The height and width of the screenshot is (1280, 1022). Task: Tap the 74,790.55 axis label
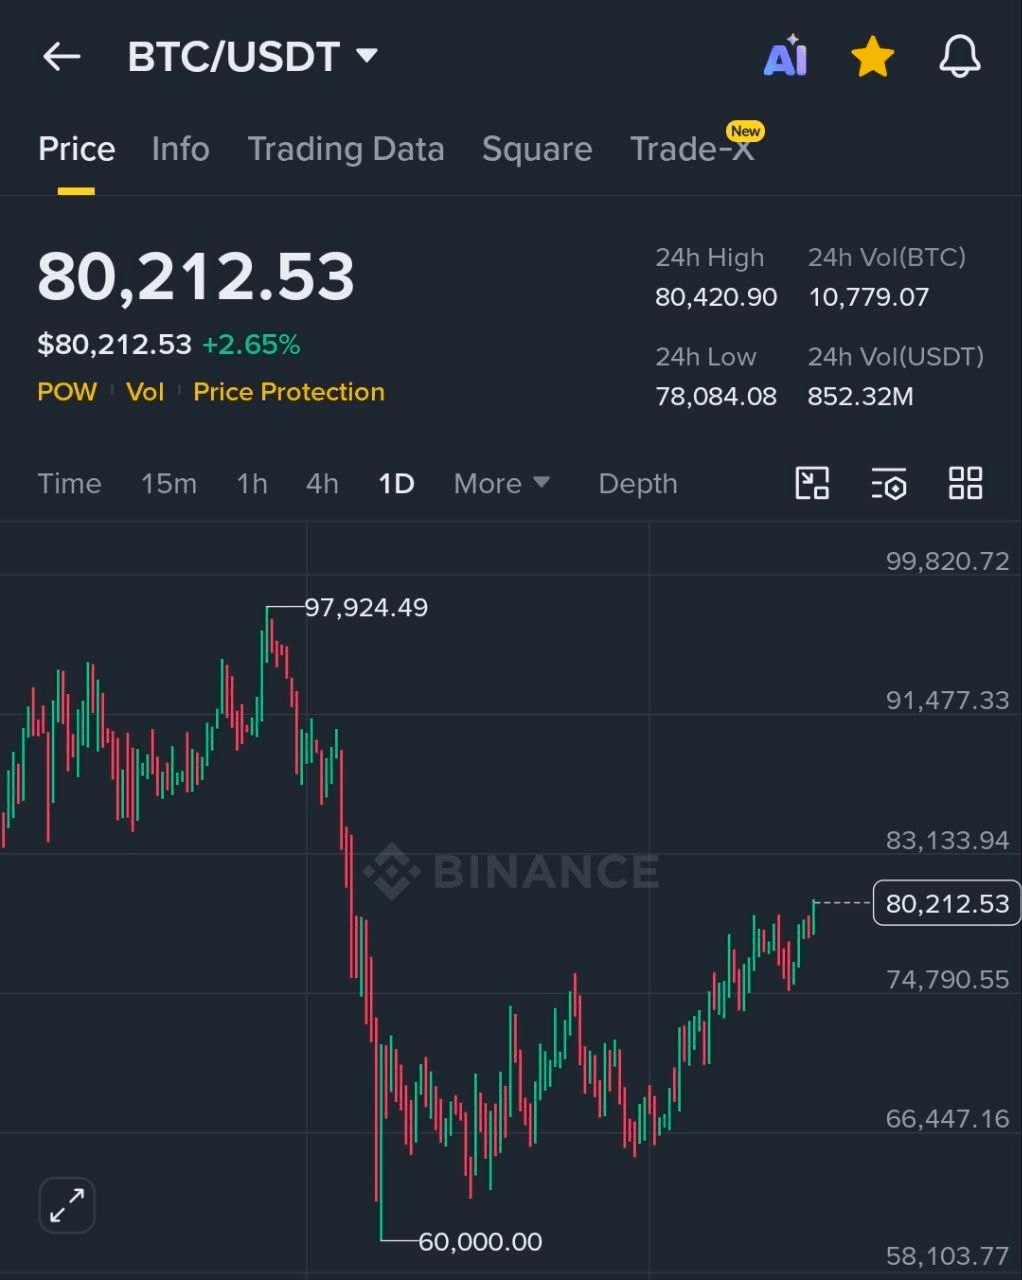[x=947, y=979]
